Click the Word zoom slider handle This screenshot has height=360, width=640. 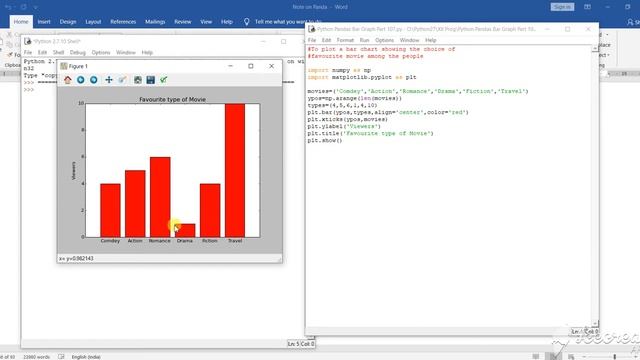[615, 357]
